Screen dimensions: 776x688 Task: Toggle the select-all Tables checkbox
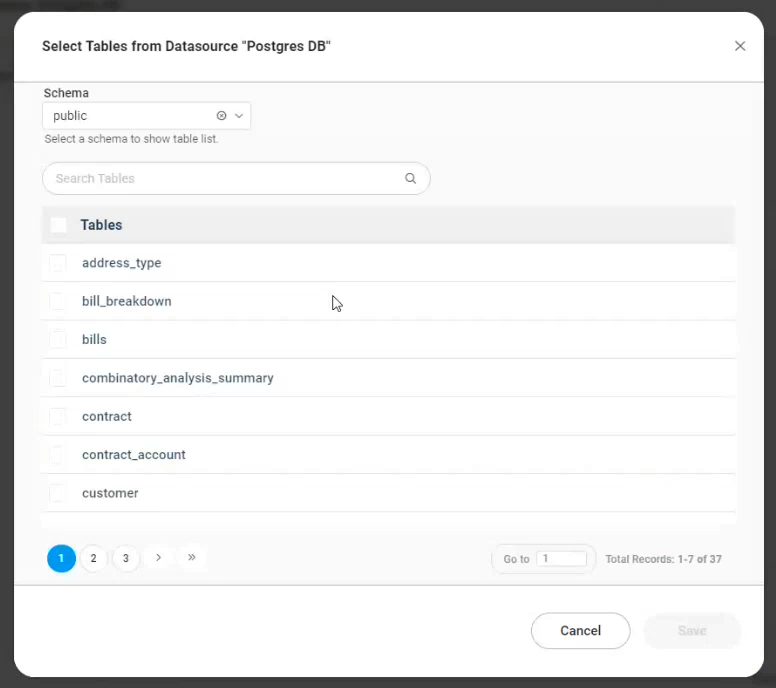pos(59,225)
